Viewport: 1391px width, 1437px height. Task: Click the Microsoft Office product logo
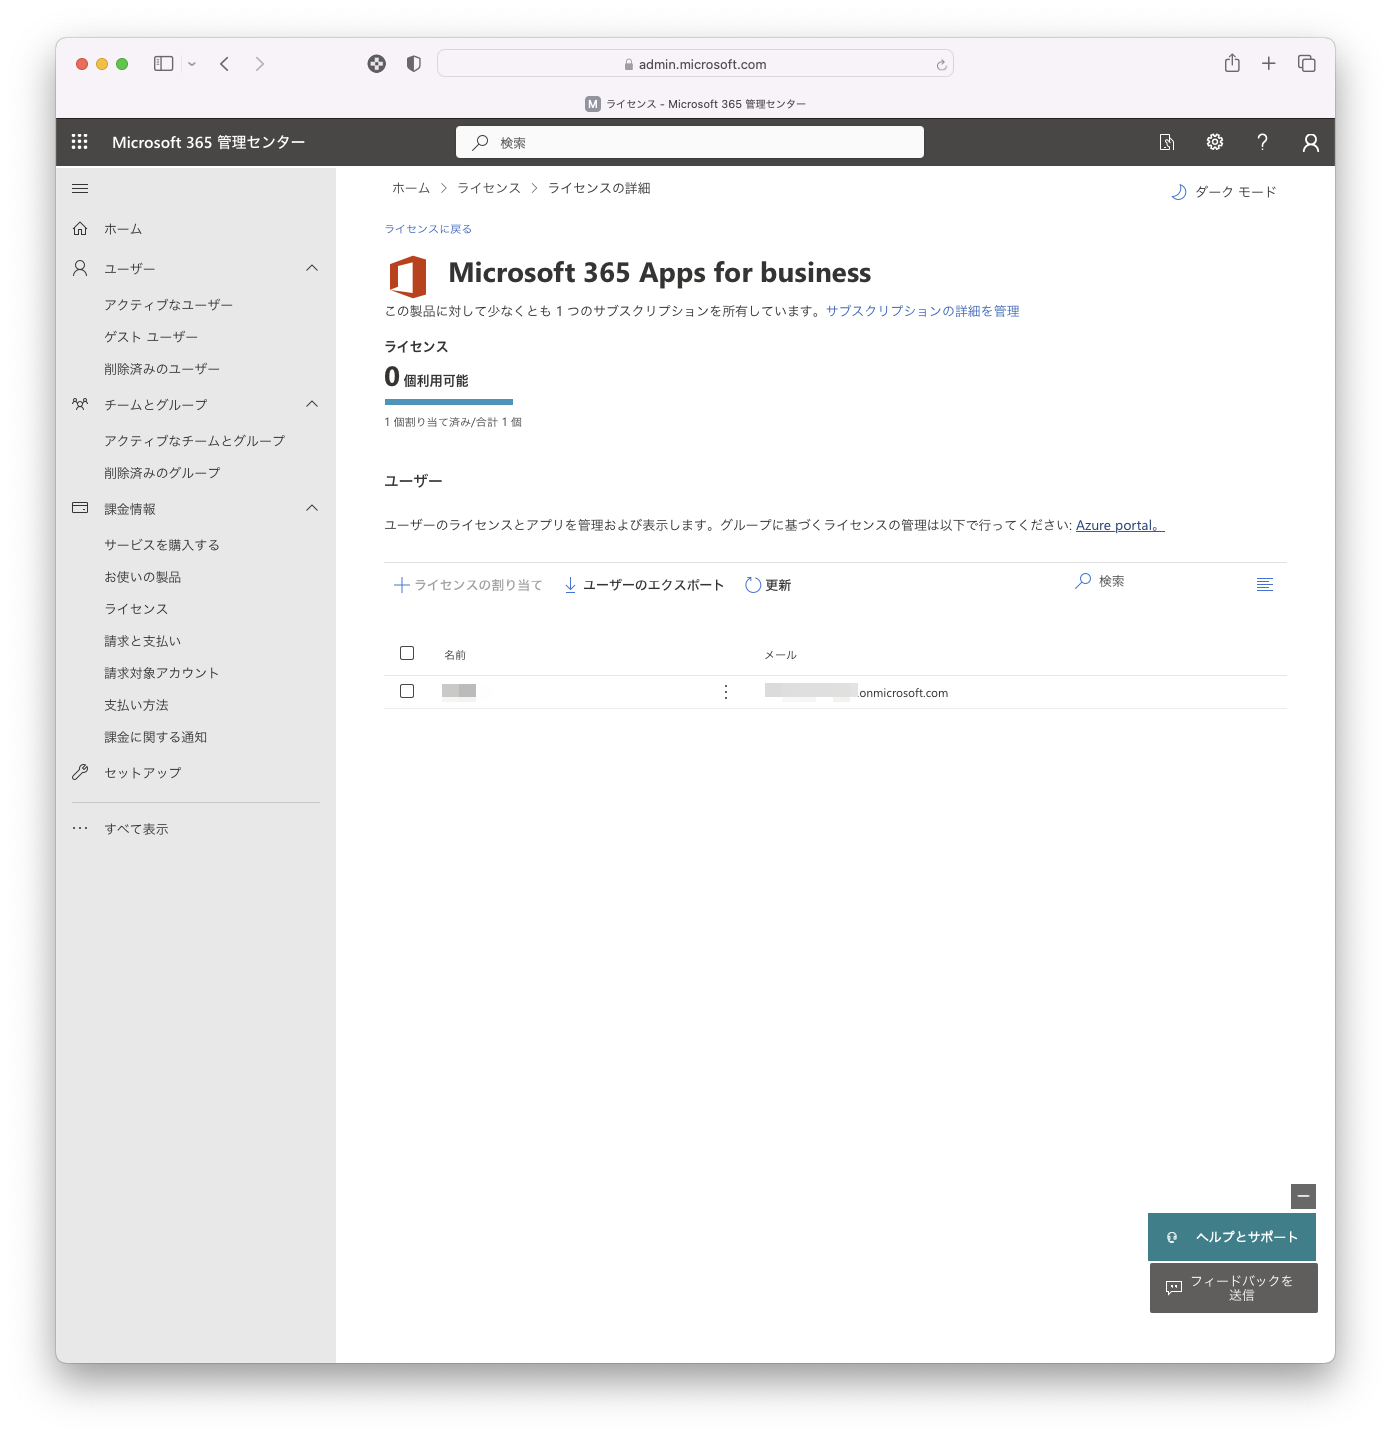coord(407,277)
